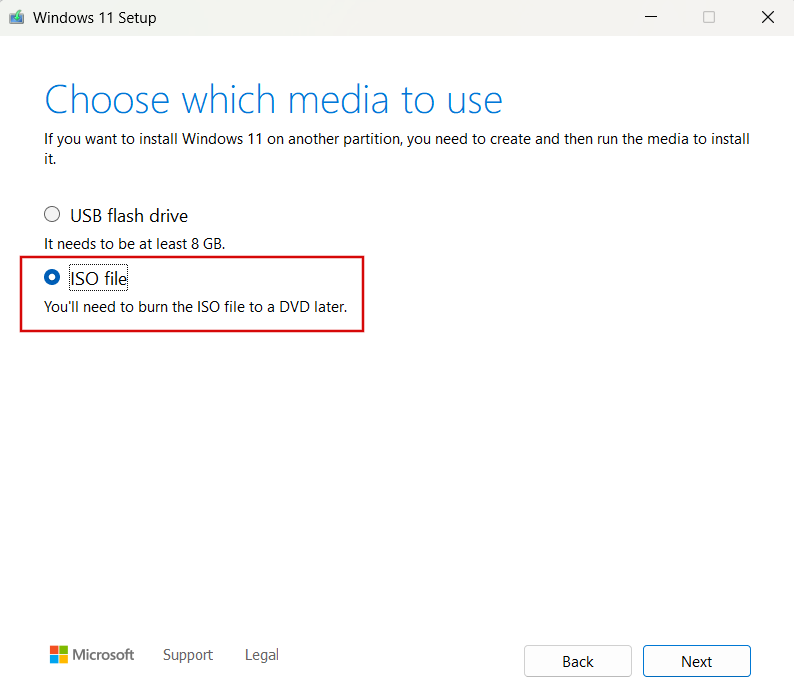The height and width of the screenshot is (678, 794).
Task: Click the disabled maximize button
Action: pyautogui.click(x=709, y=17)
